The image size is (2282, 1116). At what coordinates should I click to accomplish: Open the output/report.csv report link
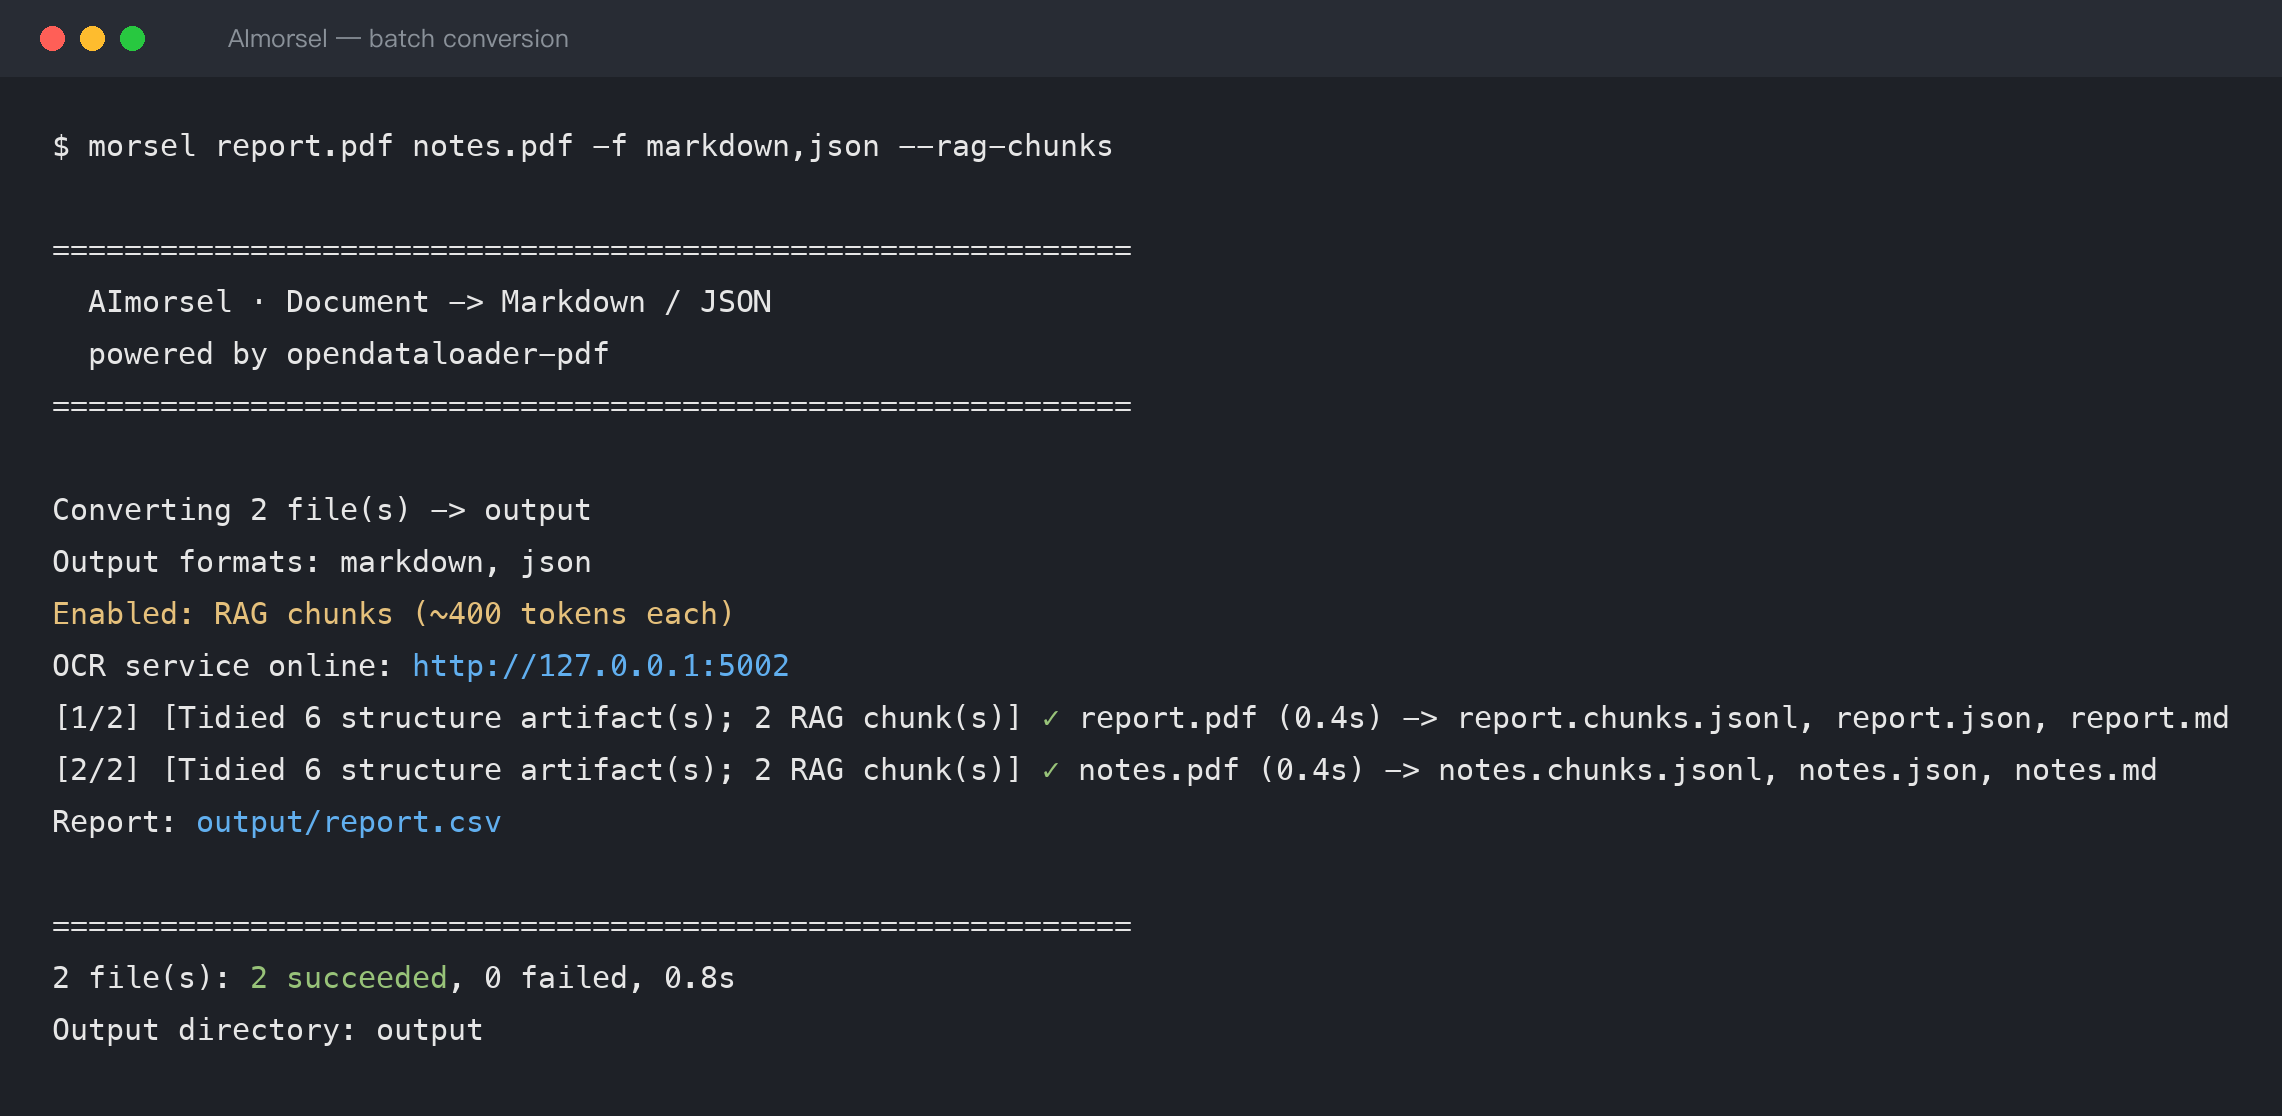click(x=348, y=822)
